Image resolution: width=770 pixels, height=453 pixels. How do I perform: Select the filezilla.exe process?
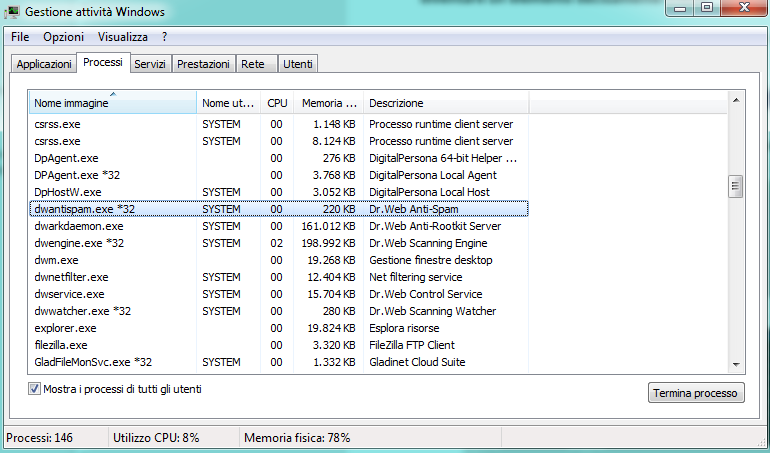[x=279, y=345]
